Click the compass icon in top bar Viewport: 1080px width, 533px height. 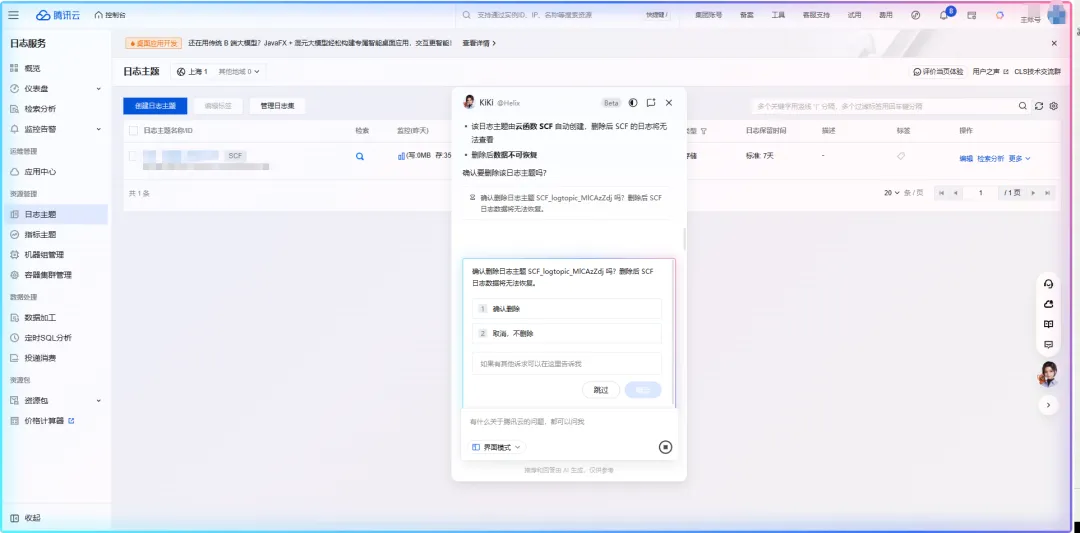coord(915,14)
